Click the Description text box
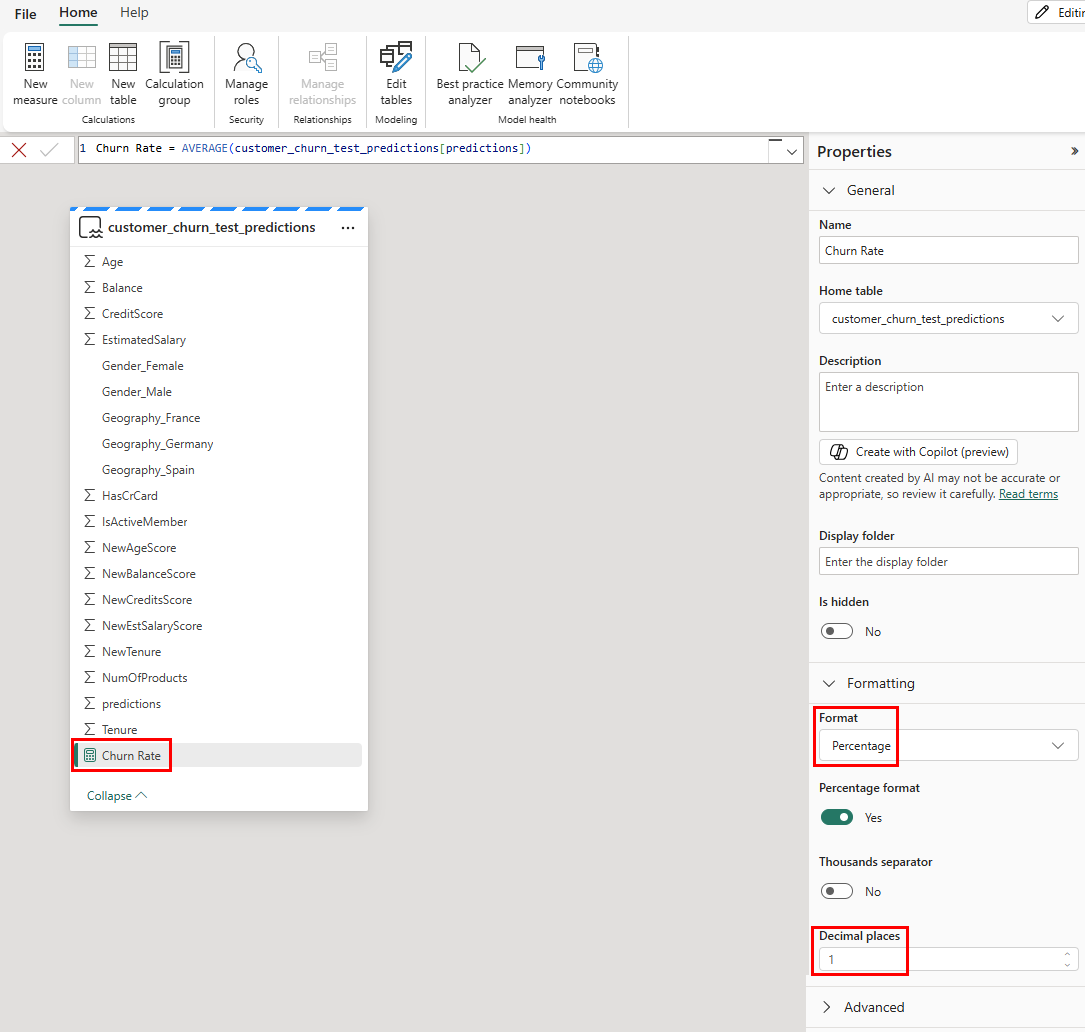Image resolution: width=1085 pixels, height=1032 pixels. (948, 402)
